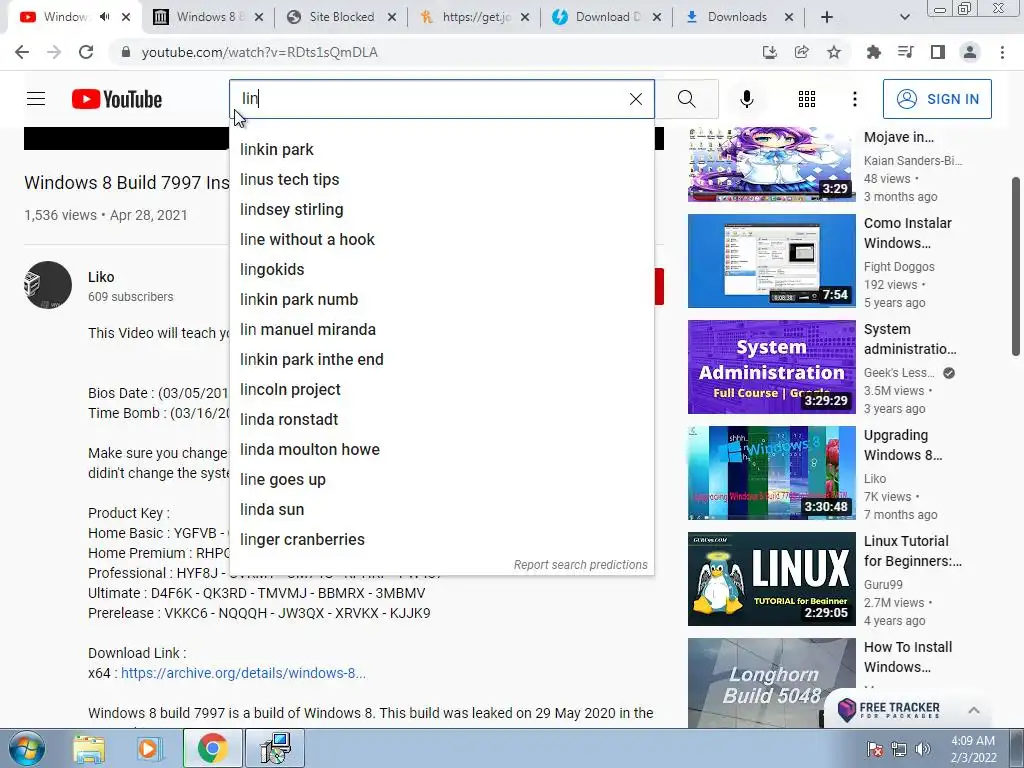Open archive.org download link
Image resolution: width=1024 pixels, height=768 pixels.
[x=243, y=673]
